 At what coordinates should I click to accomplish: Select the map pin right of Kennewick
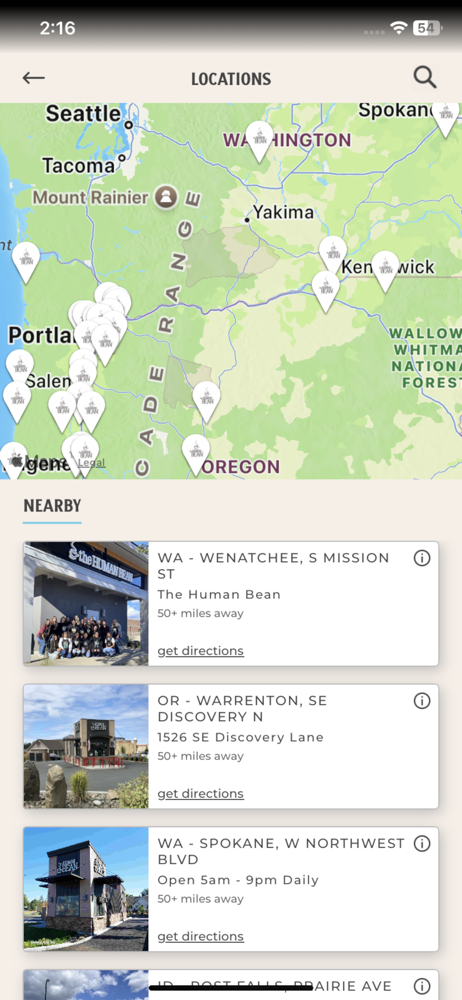click(385, 271)
